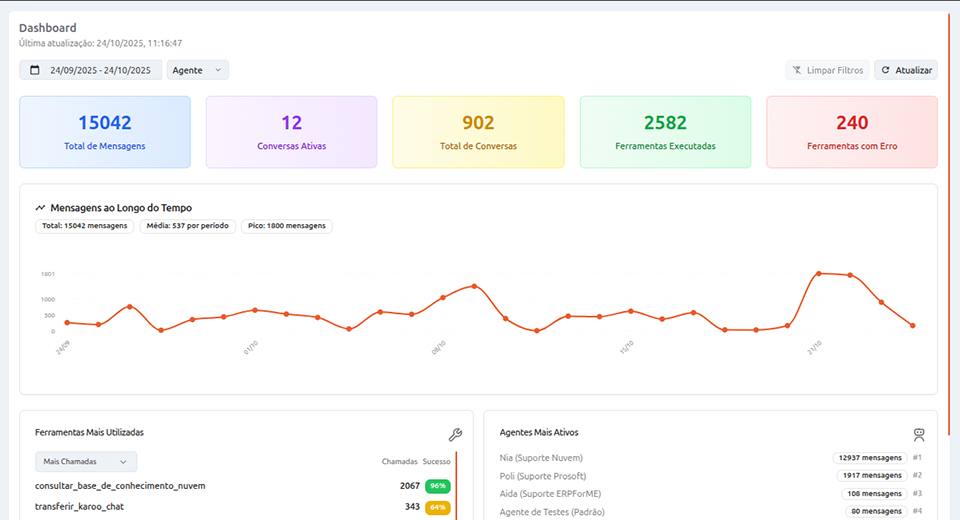Click the peak data point on the chart
Screen dimensions: 960x520
(818, 273)
